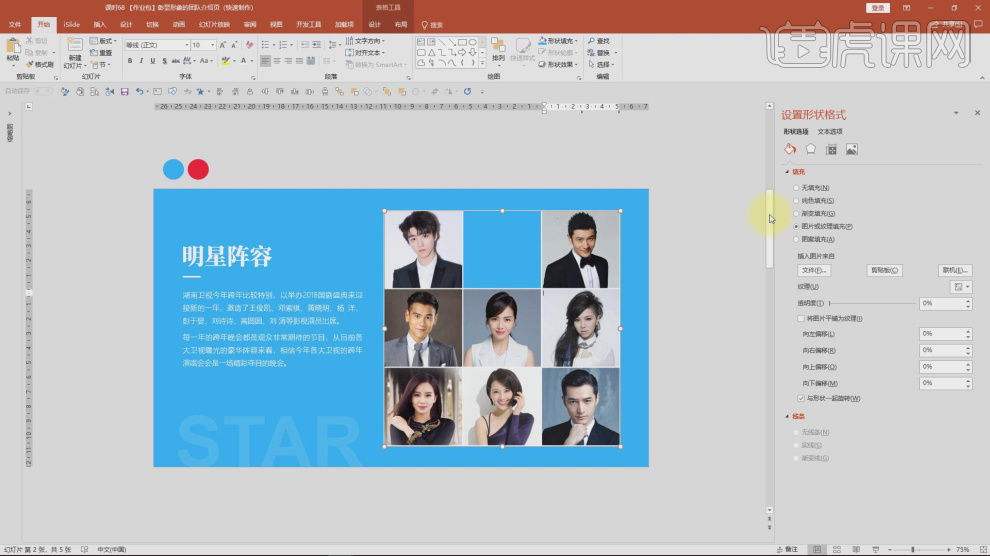Switch to the 插入 (Insert) ribbon tab
Screen dimensions: 990x556
tap(100, 24)
